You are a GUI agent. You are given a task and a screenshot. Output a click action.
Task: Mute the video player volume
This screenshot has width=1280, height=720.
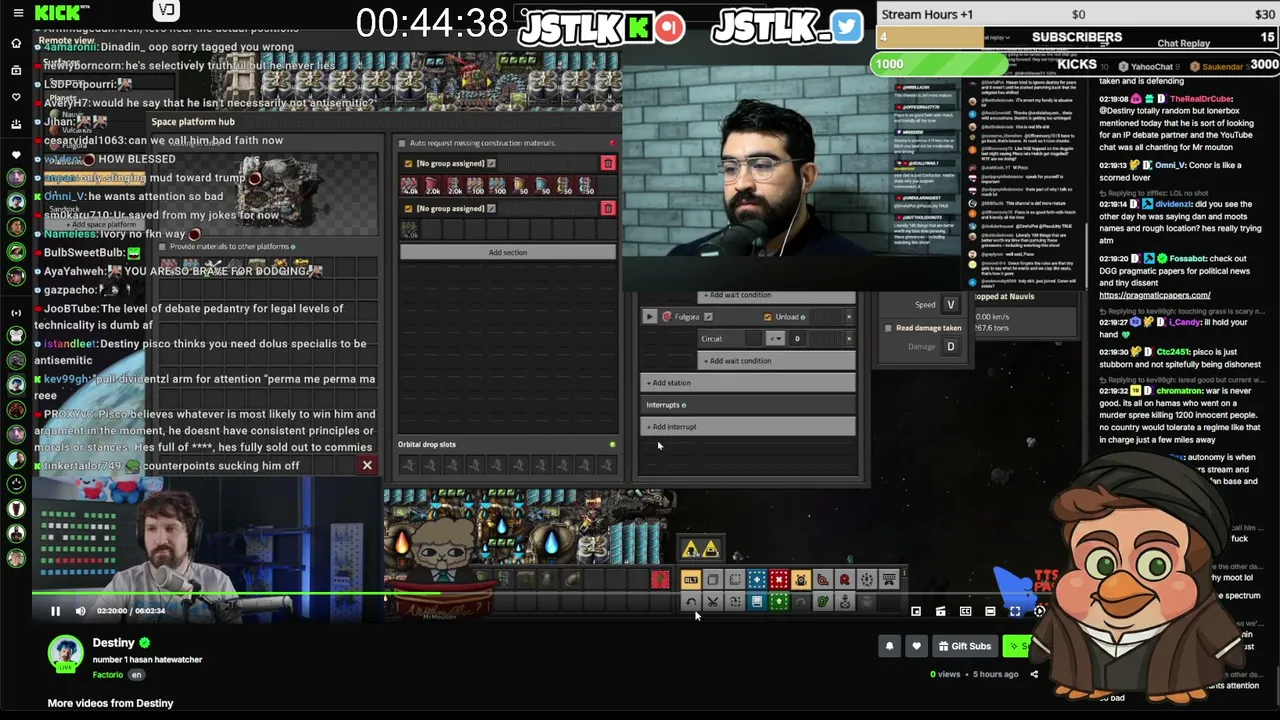(81, 611)
